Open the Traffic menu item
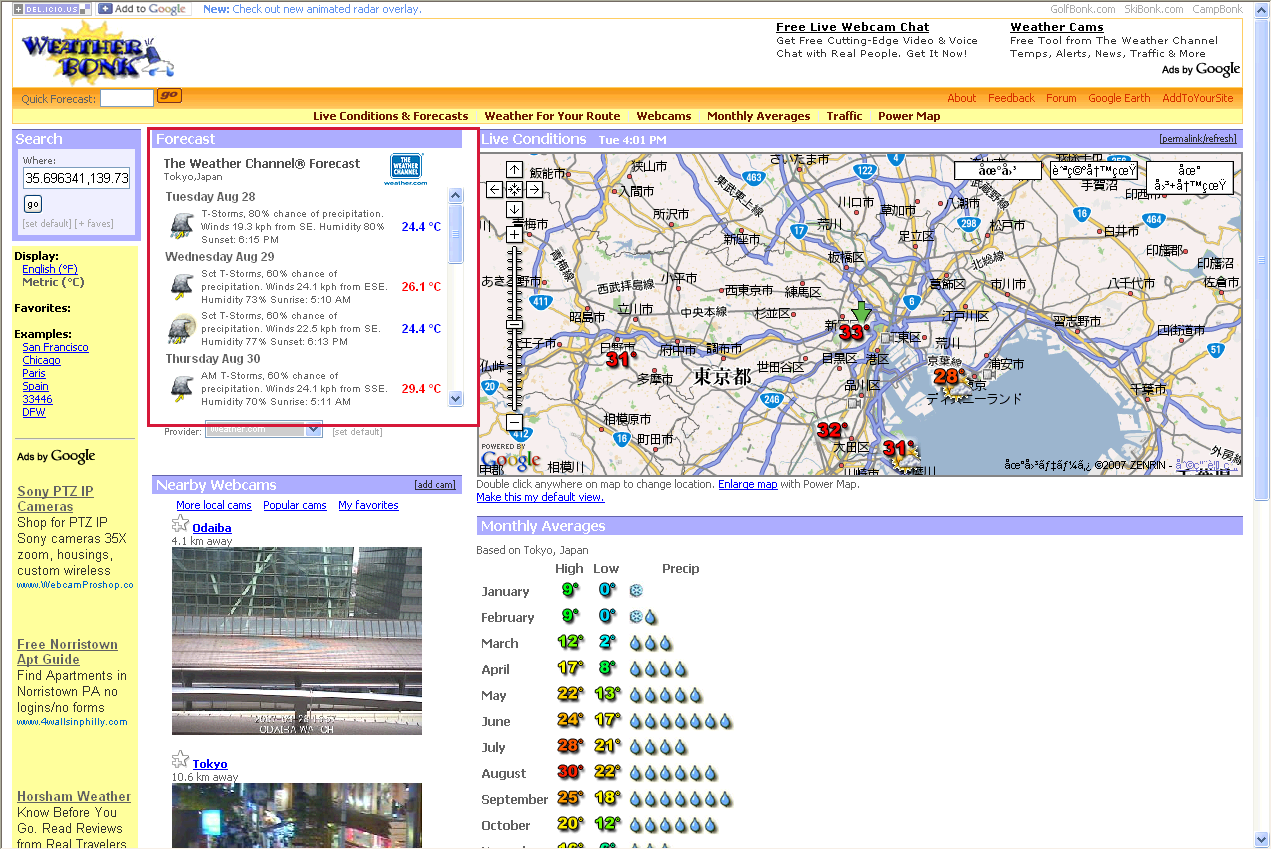This screenshot has width=1272, height=850. [x=844, y=116]
